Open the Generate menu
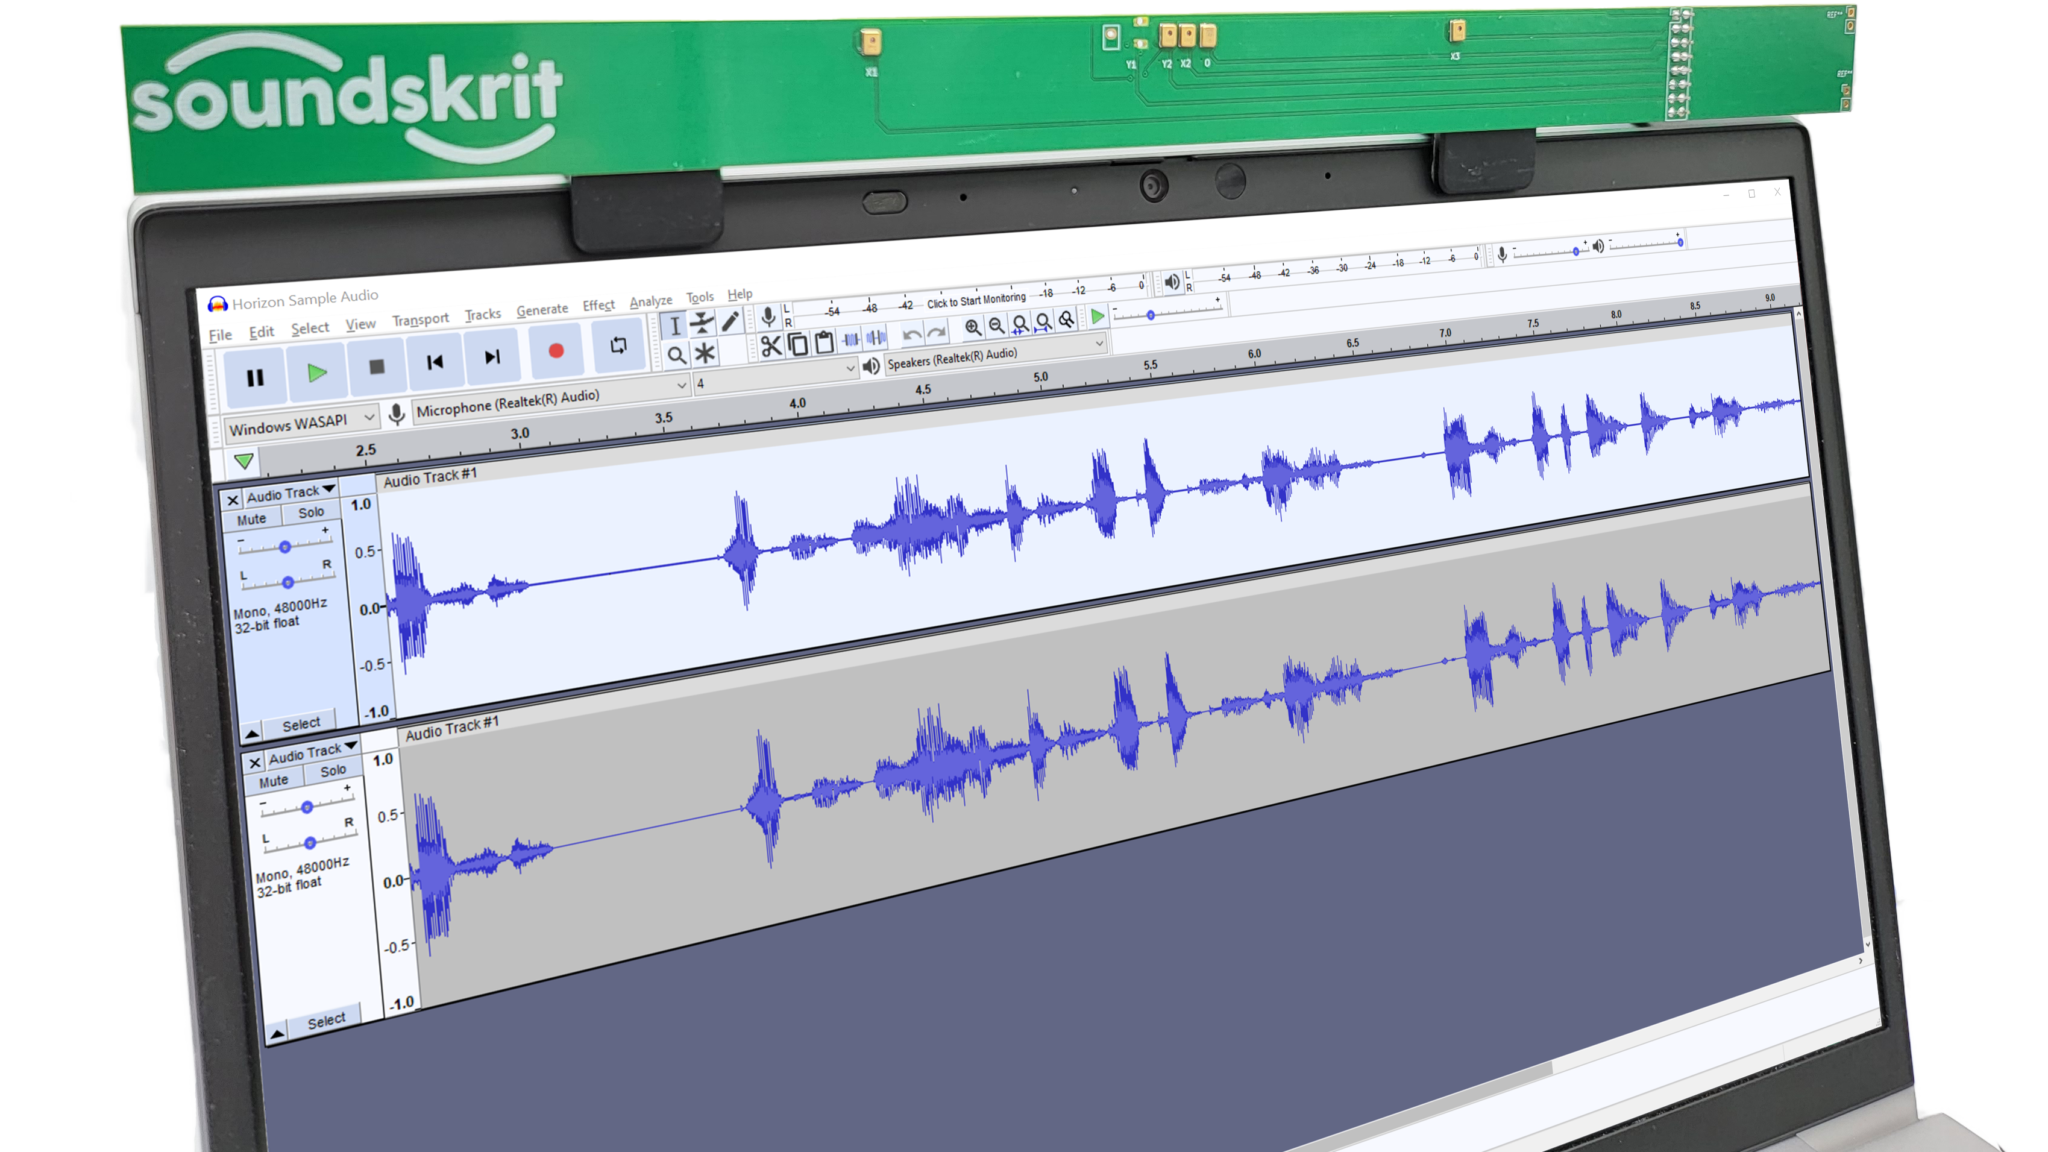Viewport: 2048px width, 1152px height. 541,311
